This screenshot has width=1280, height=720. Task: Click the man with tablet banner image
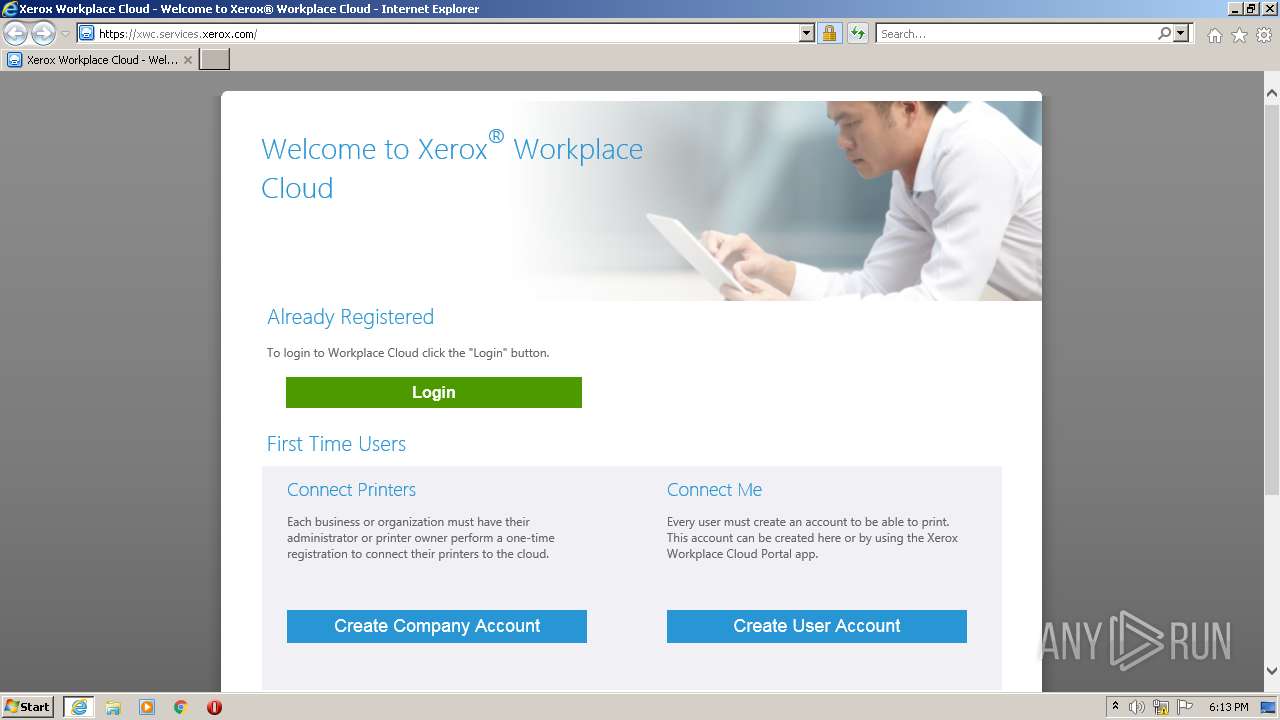780,200
